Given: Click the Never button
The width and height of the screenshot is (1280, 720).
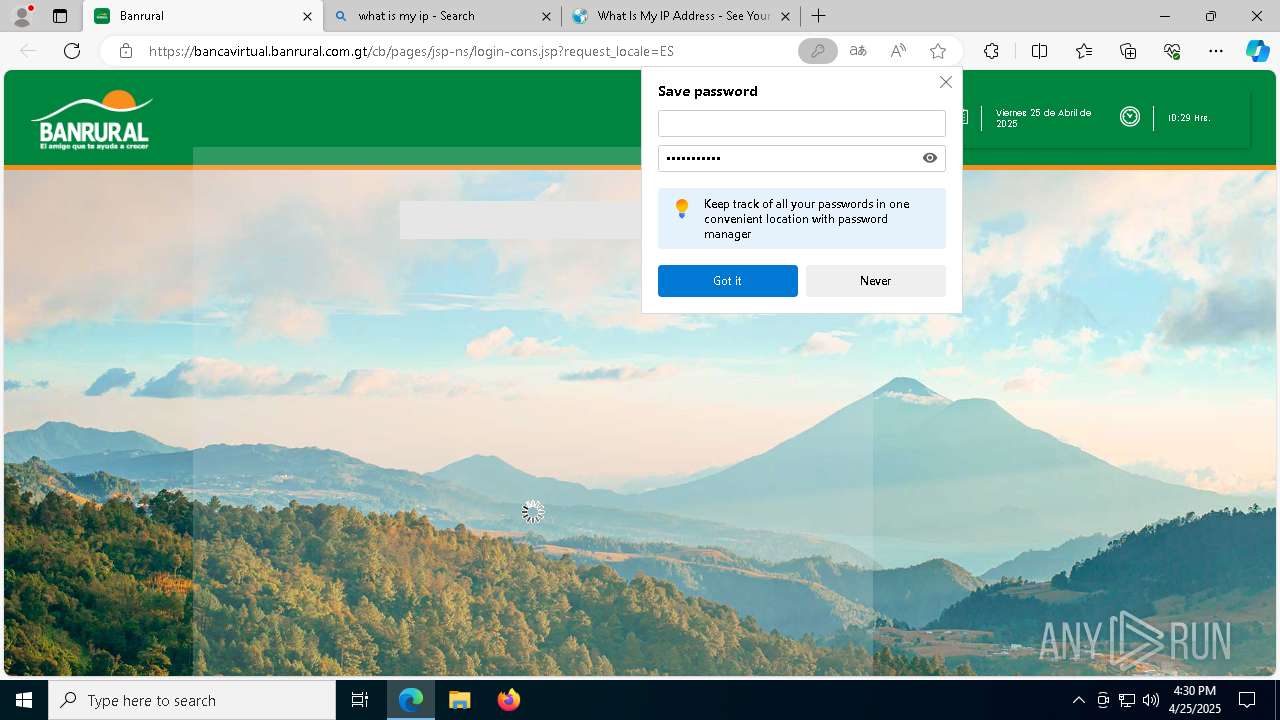Looking at the screenshot, I should click(x=876, y=281).
